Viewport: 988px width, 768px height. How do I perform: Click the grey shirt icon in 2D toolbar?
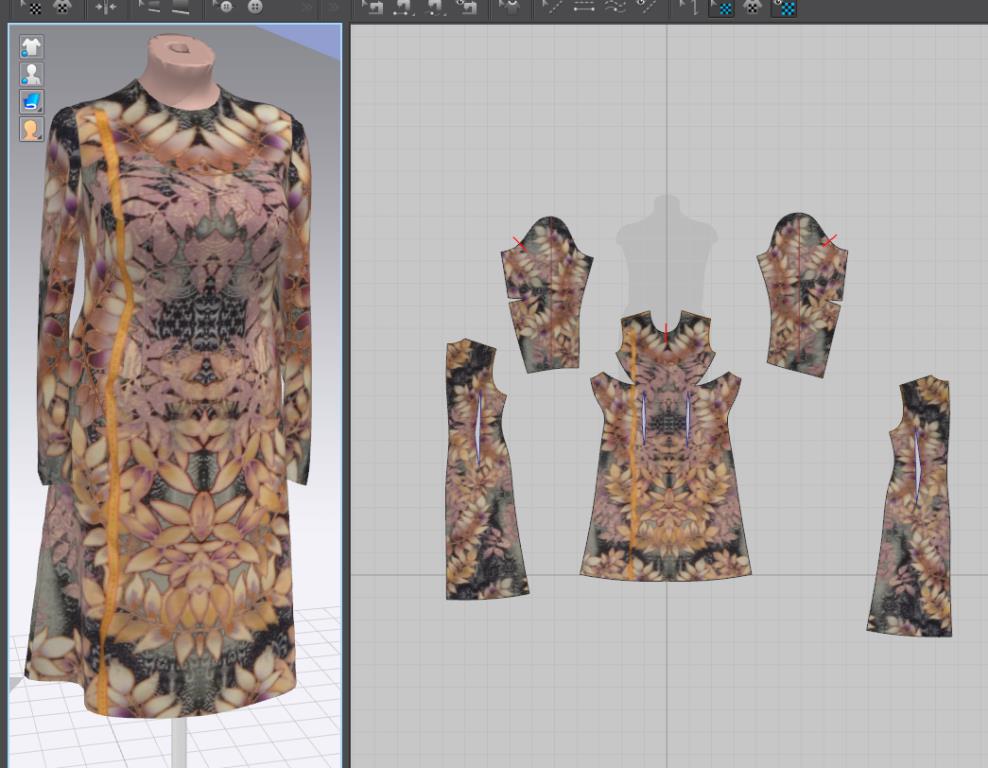point(511,7)
